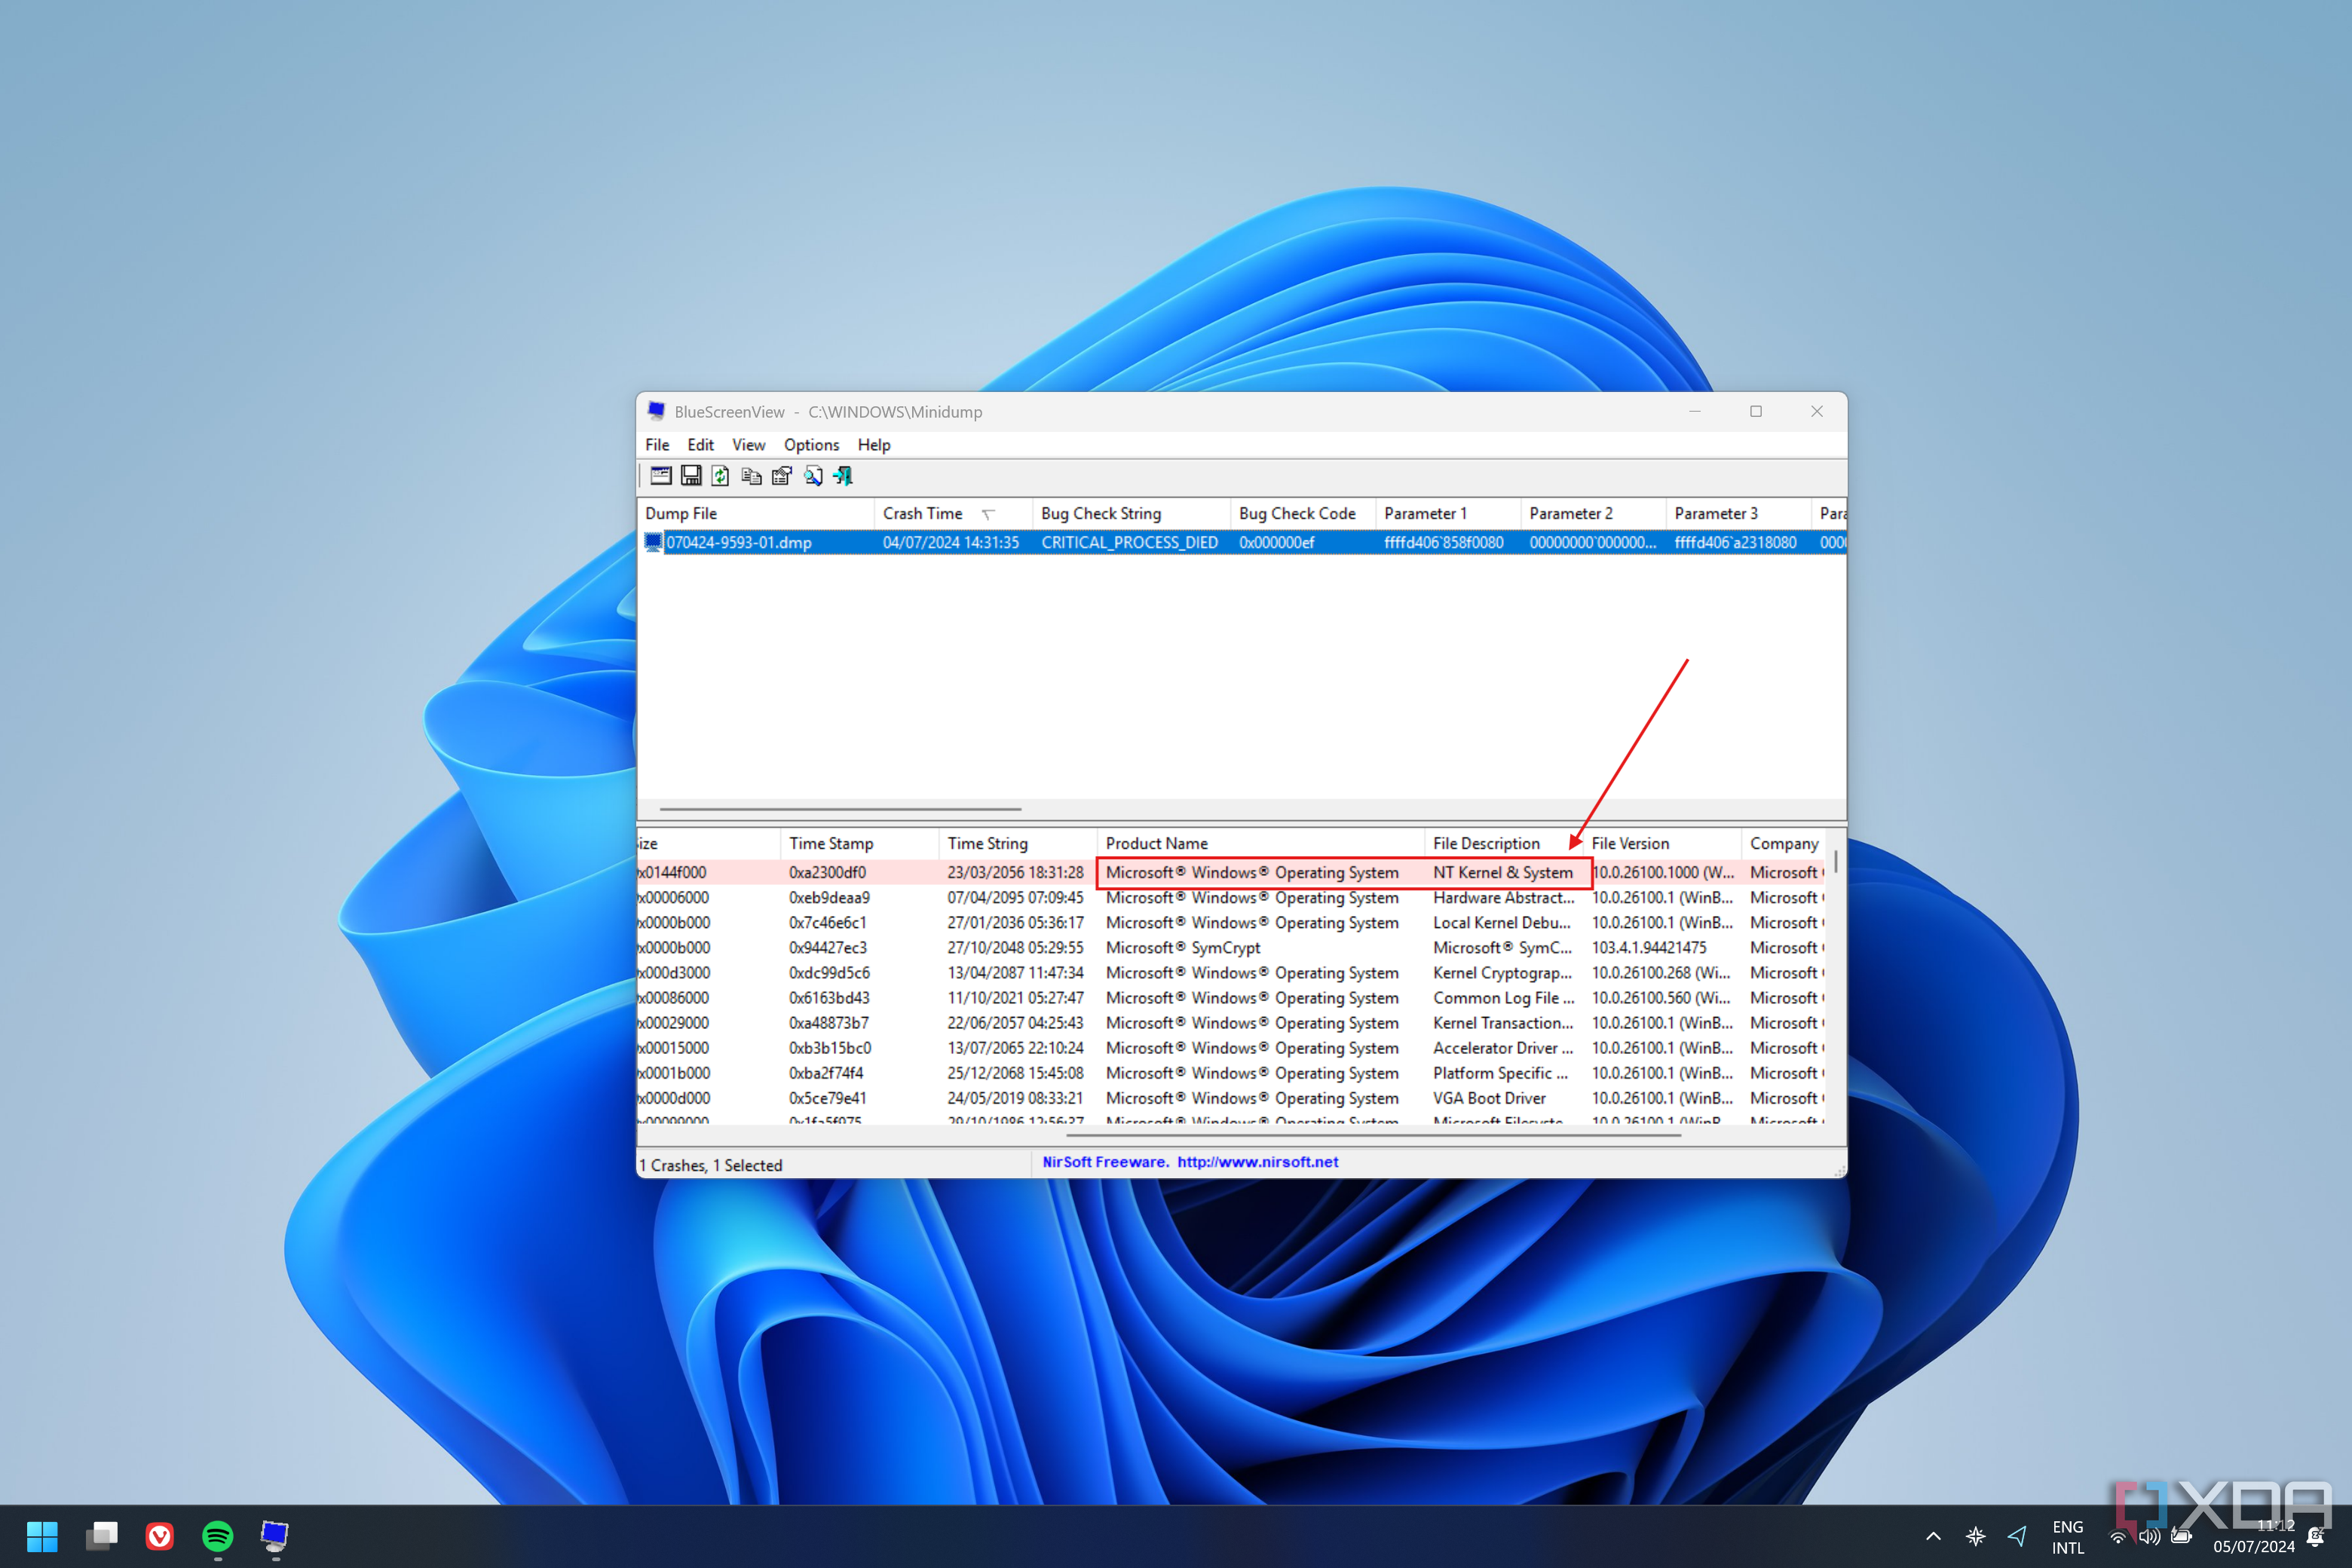The width and height of the screenshot is (2352, 1568).
Task: Click the dump file icon beside 070424-9593-01.dmp
Action: click(654, 542)
